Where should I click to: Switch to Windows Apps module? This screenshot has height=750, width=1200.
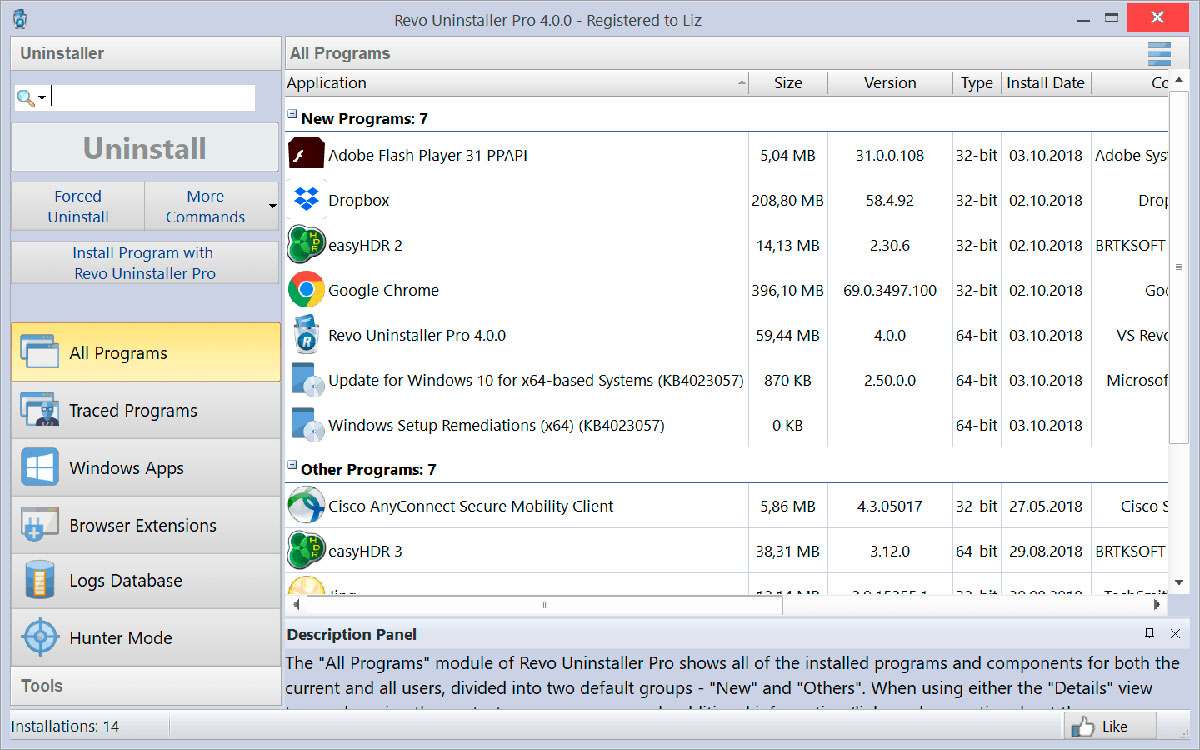tap(146, 468)
